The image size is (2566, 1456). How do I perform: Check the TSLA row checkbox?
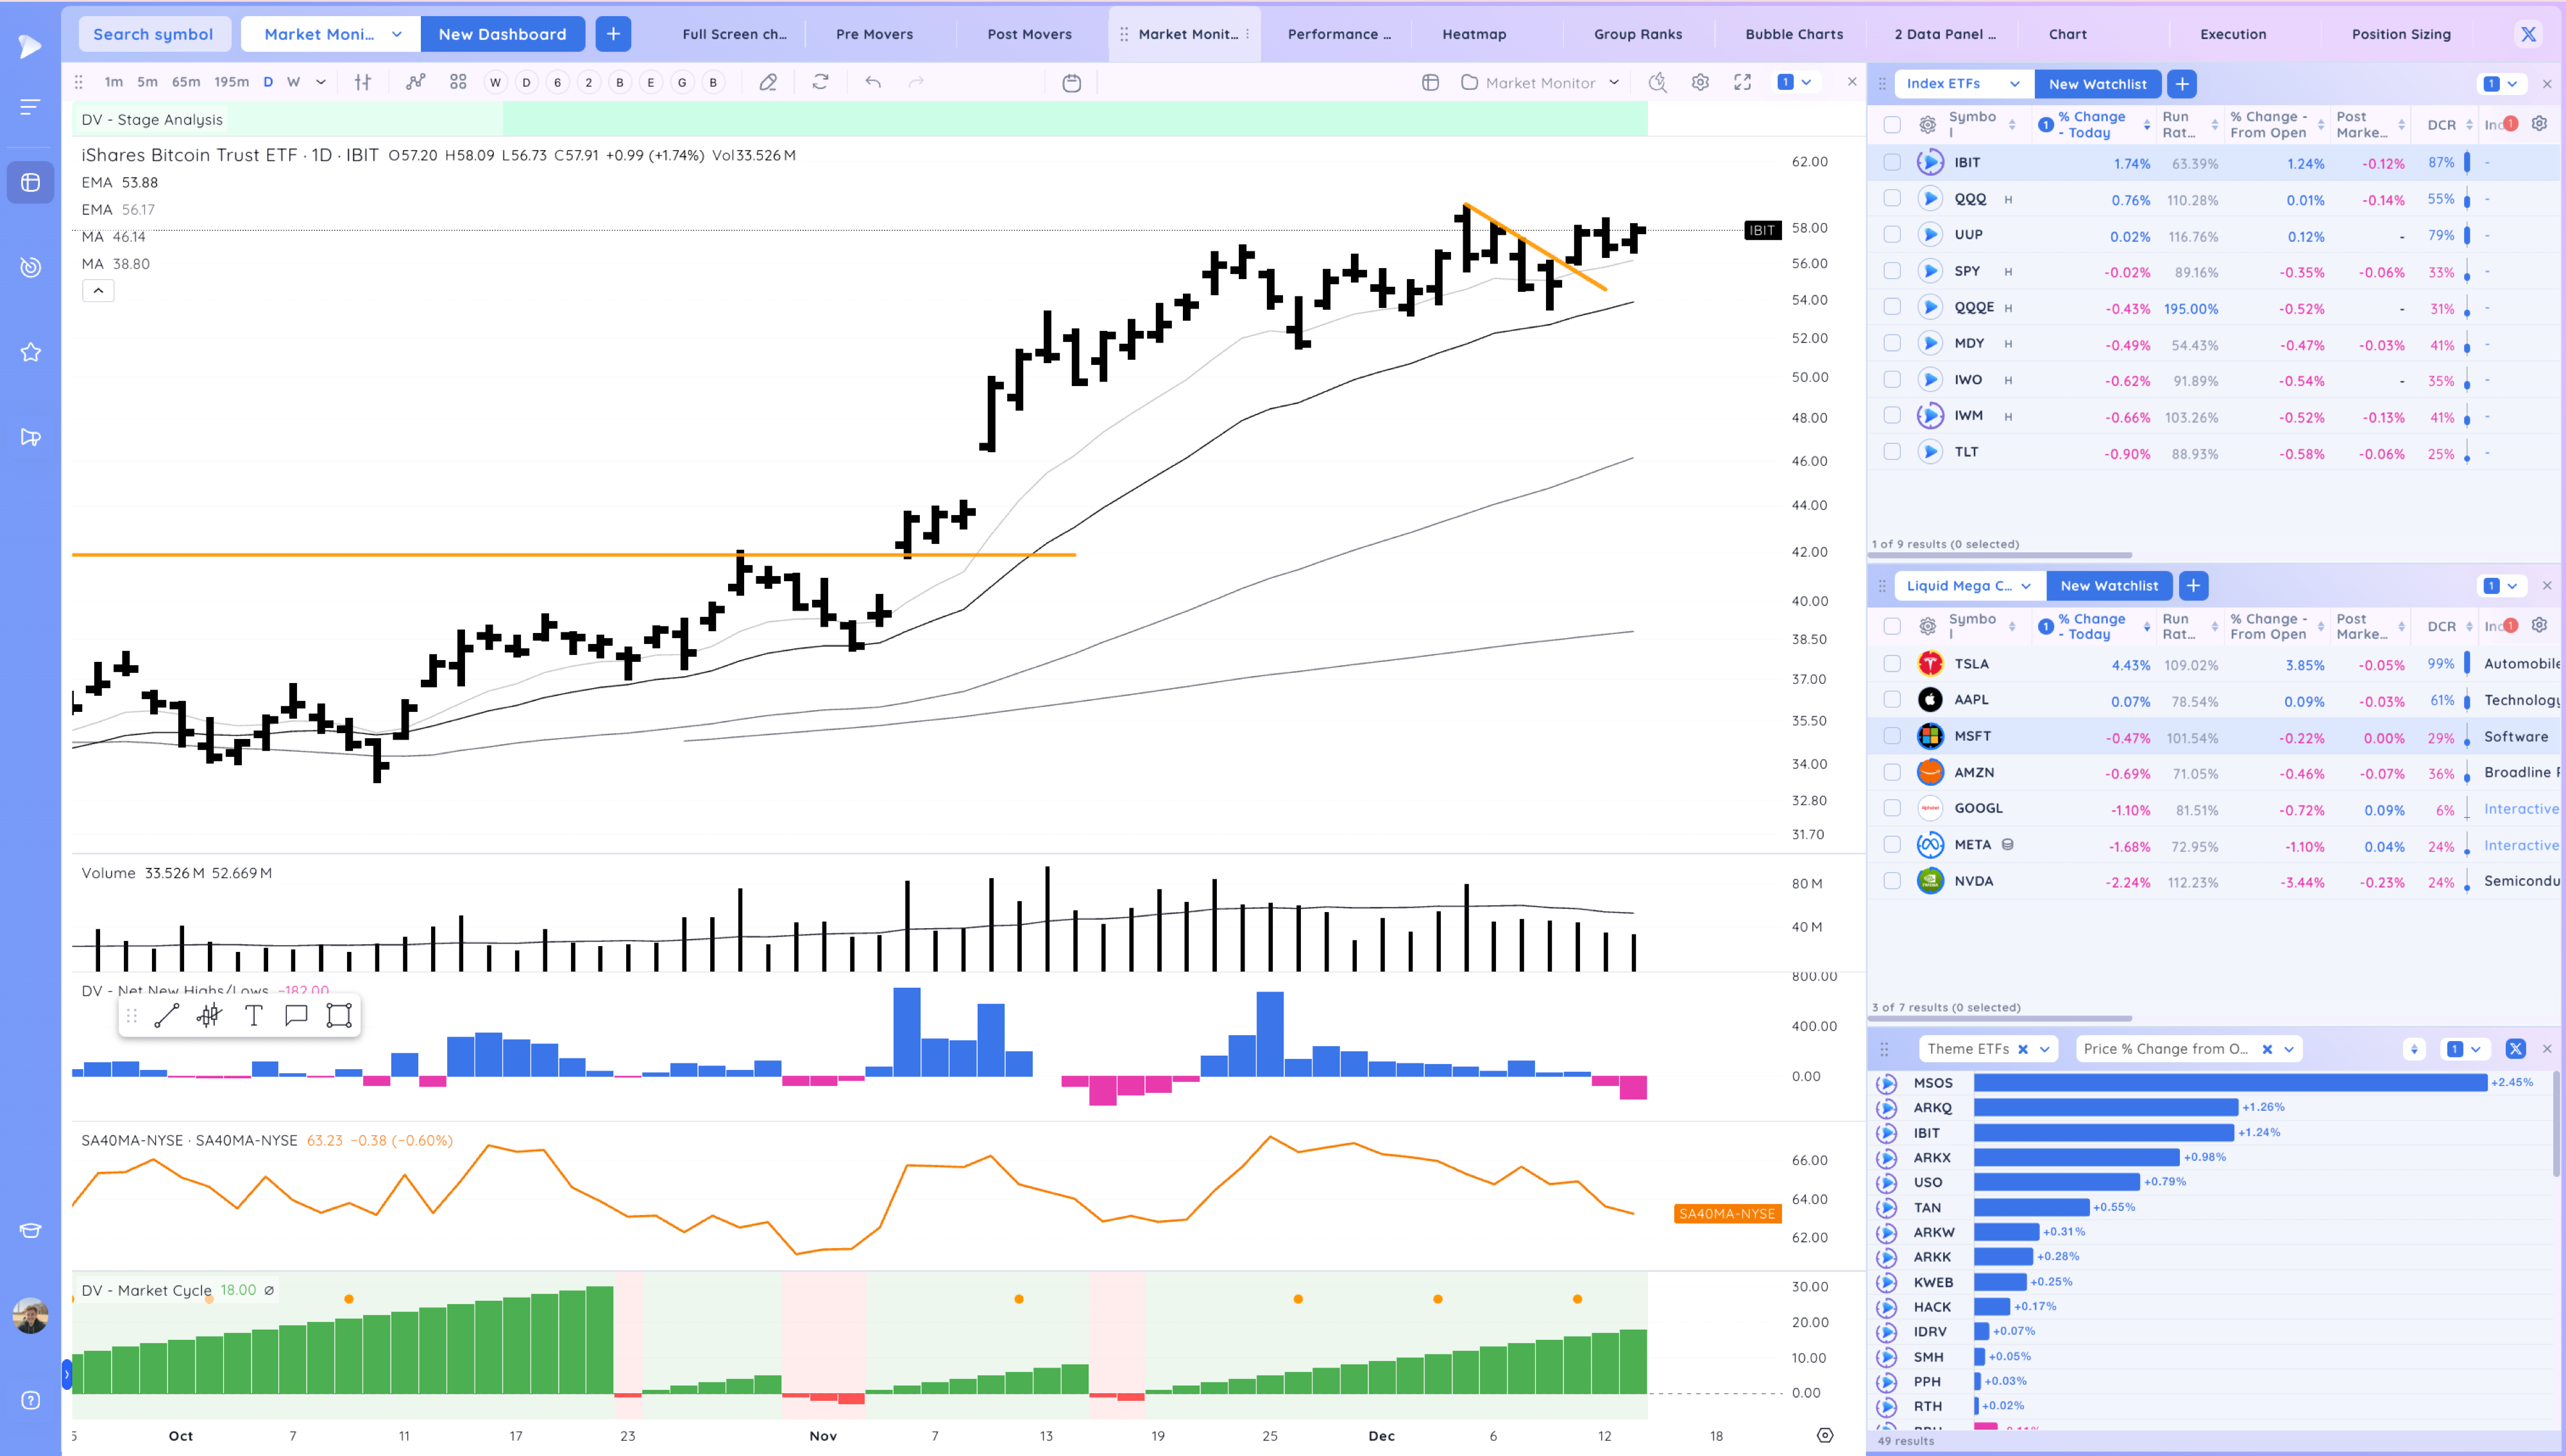1891,664
